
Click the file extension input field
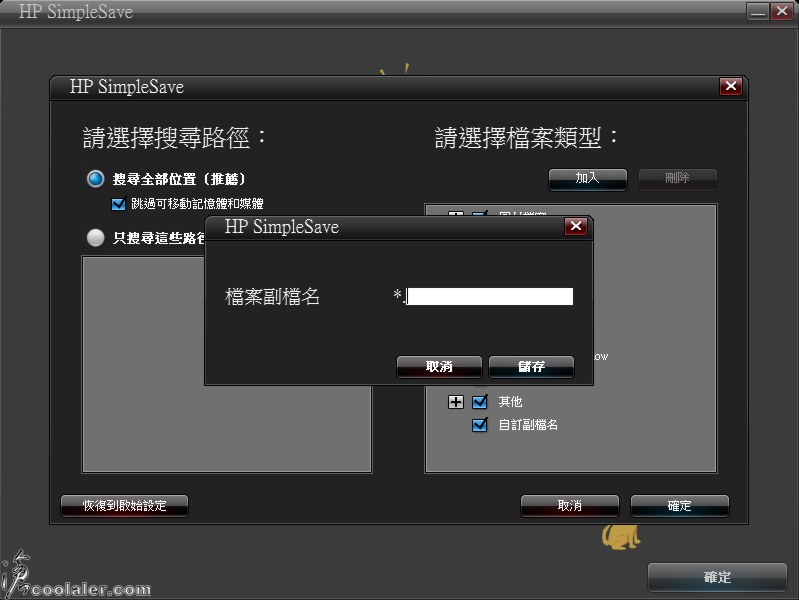[490, 297]
